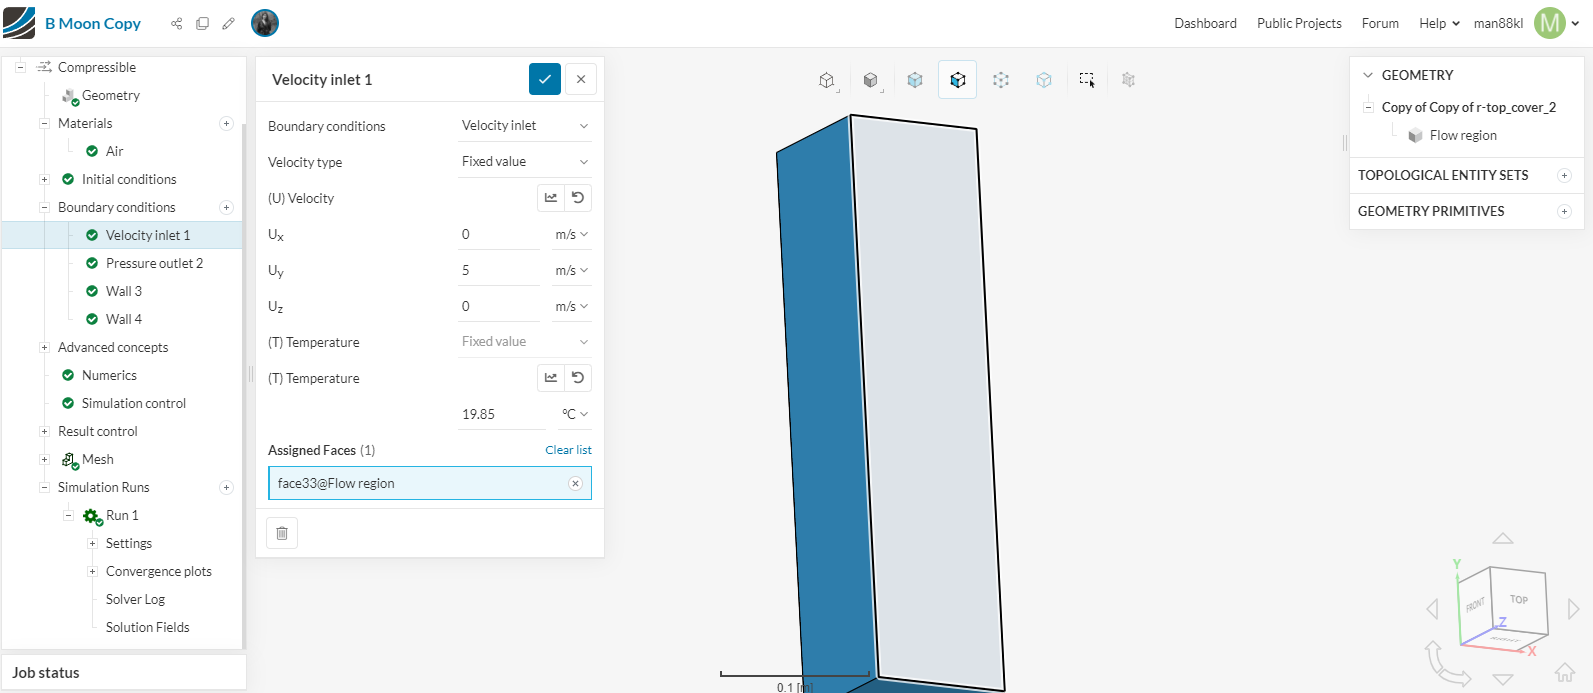The height and width of the screenshot is (693, 1593).
Task: Click the copy project icon
Action: click(202, 23)
